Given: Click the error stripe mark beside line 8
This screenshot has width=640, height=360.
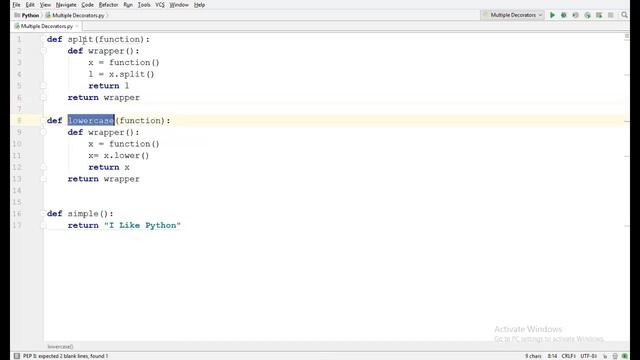Looking at the screenshot, I should pyautogui.click(x=627, y=121).
